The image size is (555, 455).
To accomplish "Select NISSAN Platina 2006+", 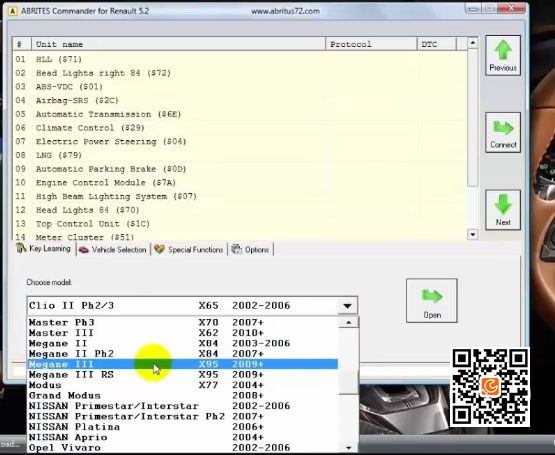I will point(183,427).
